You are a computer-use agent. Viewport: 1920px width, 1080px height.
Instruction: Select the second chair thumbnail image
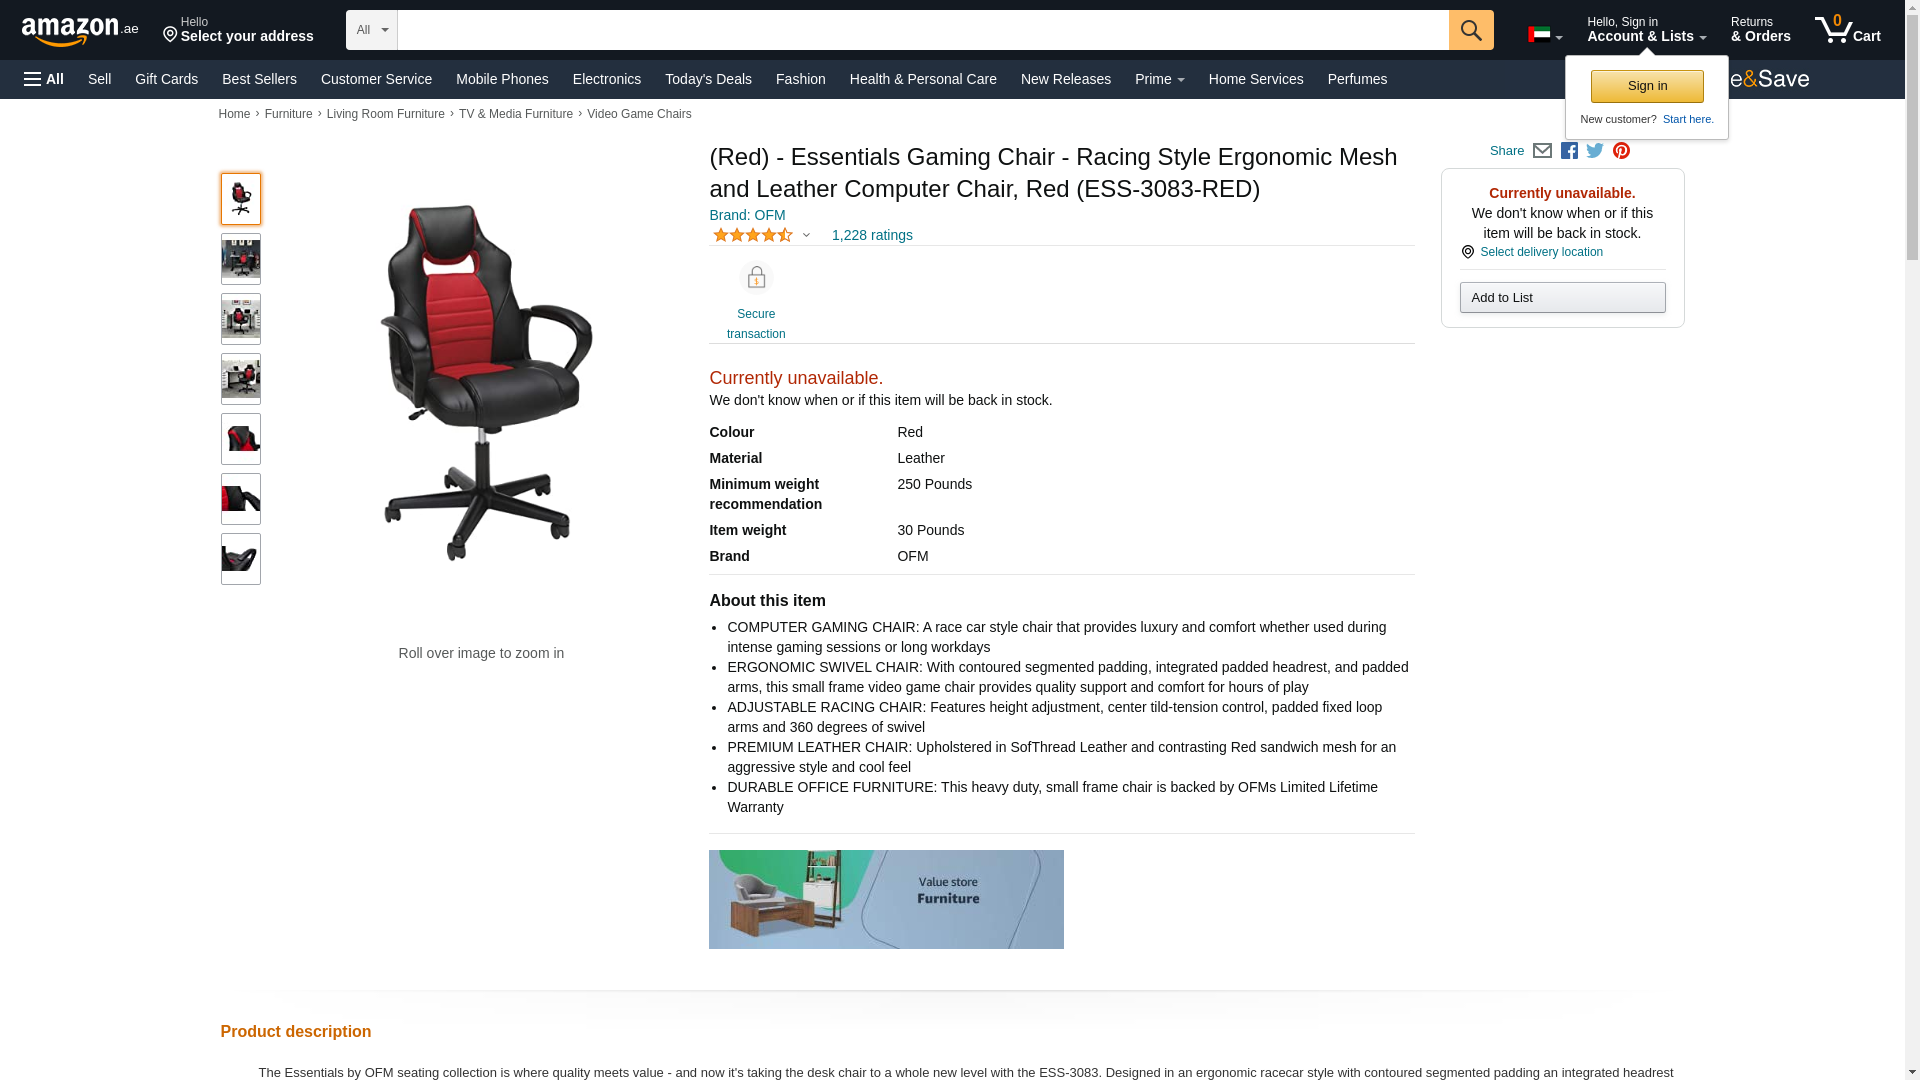[x=241, y=259]
